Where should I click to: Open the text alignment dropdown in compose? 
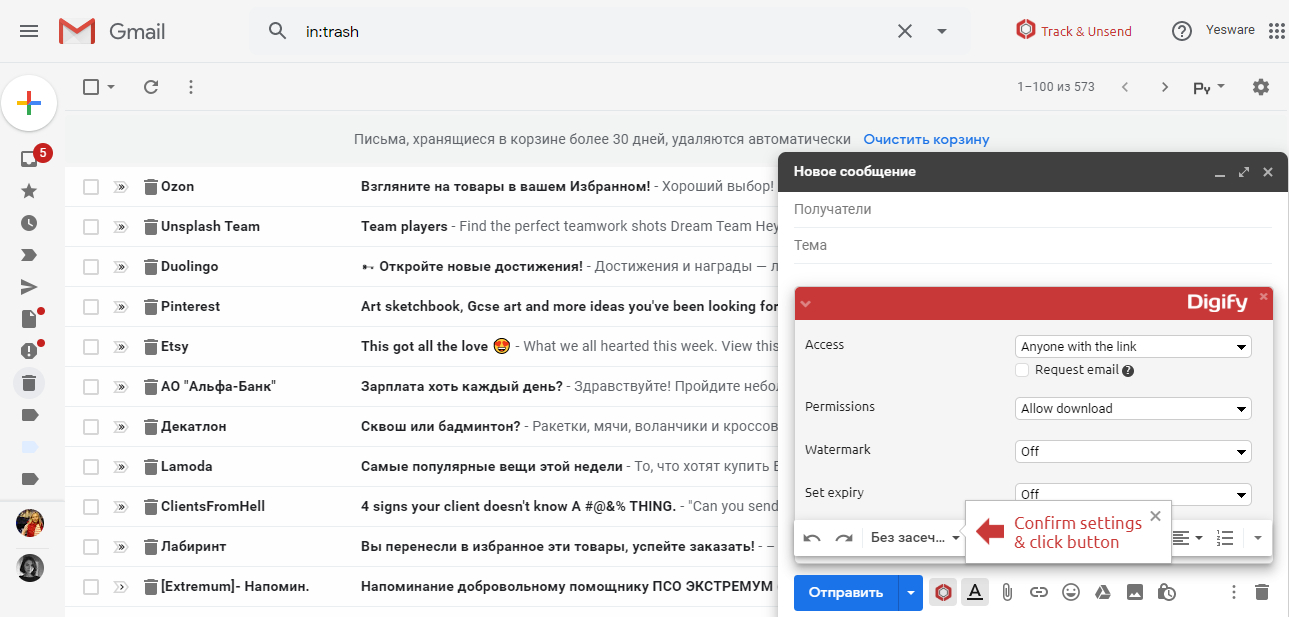pos(1187,538)
